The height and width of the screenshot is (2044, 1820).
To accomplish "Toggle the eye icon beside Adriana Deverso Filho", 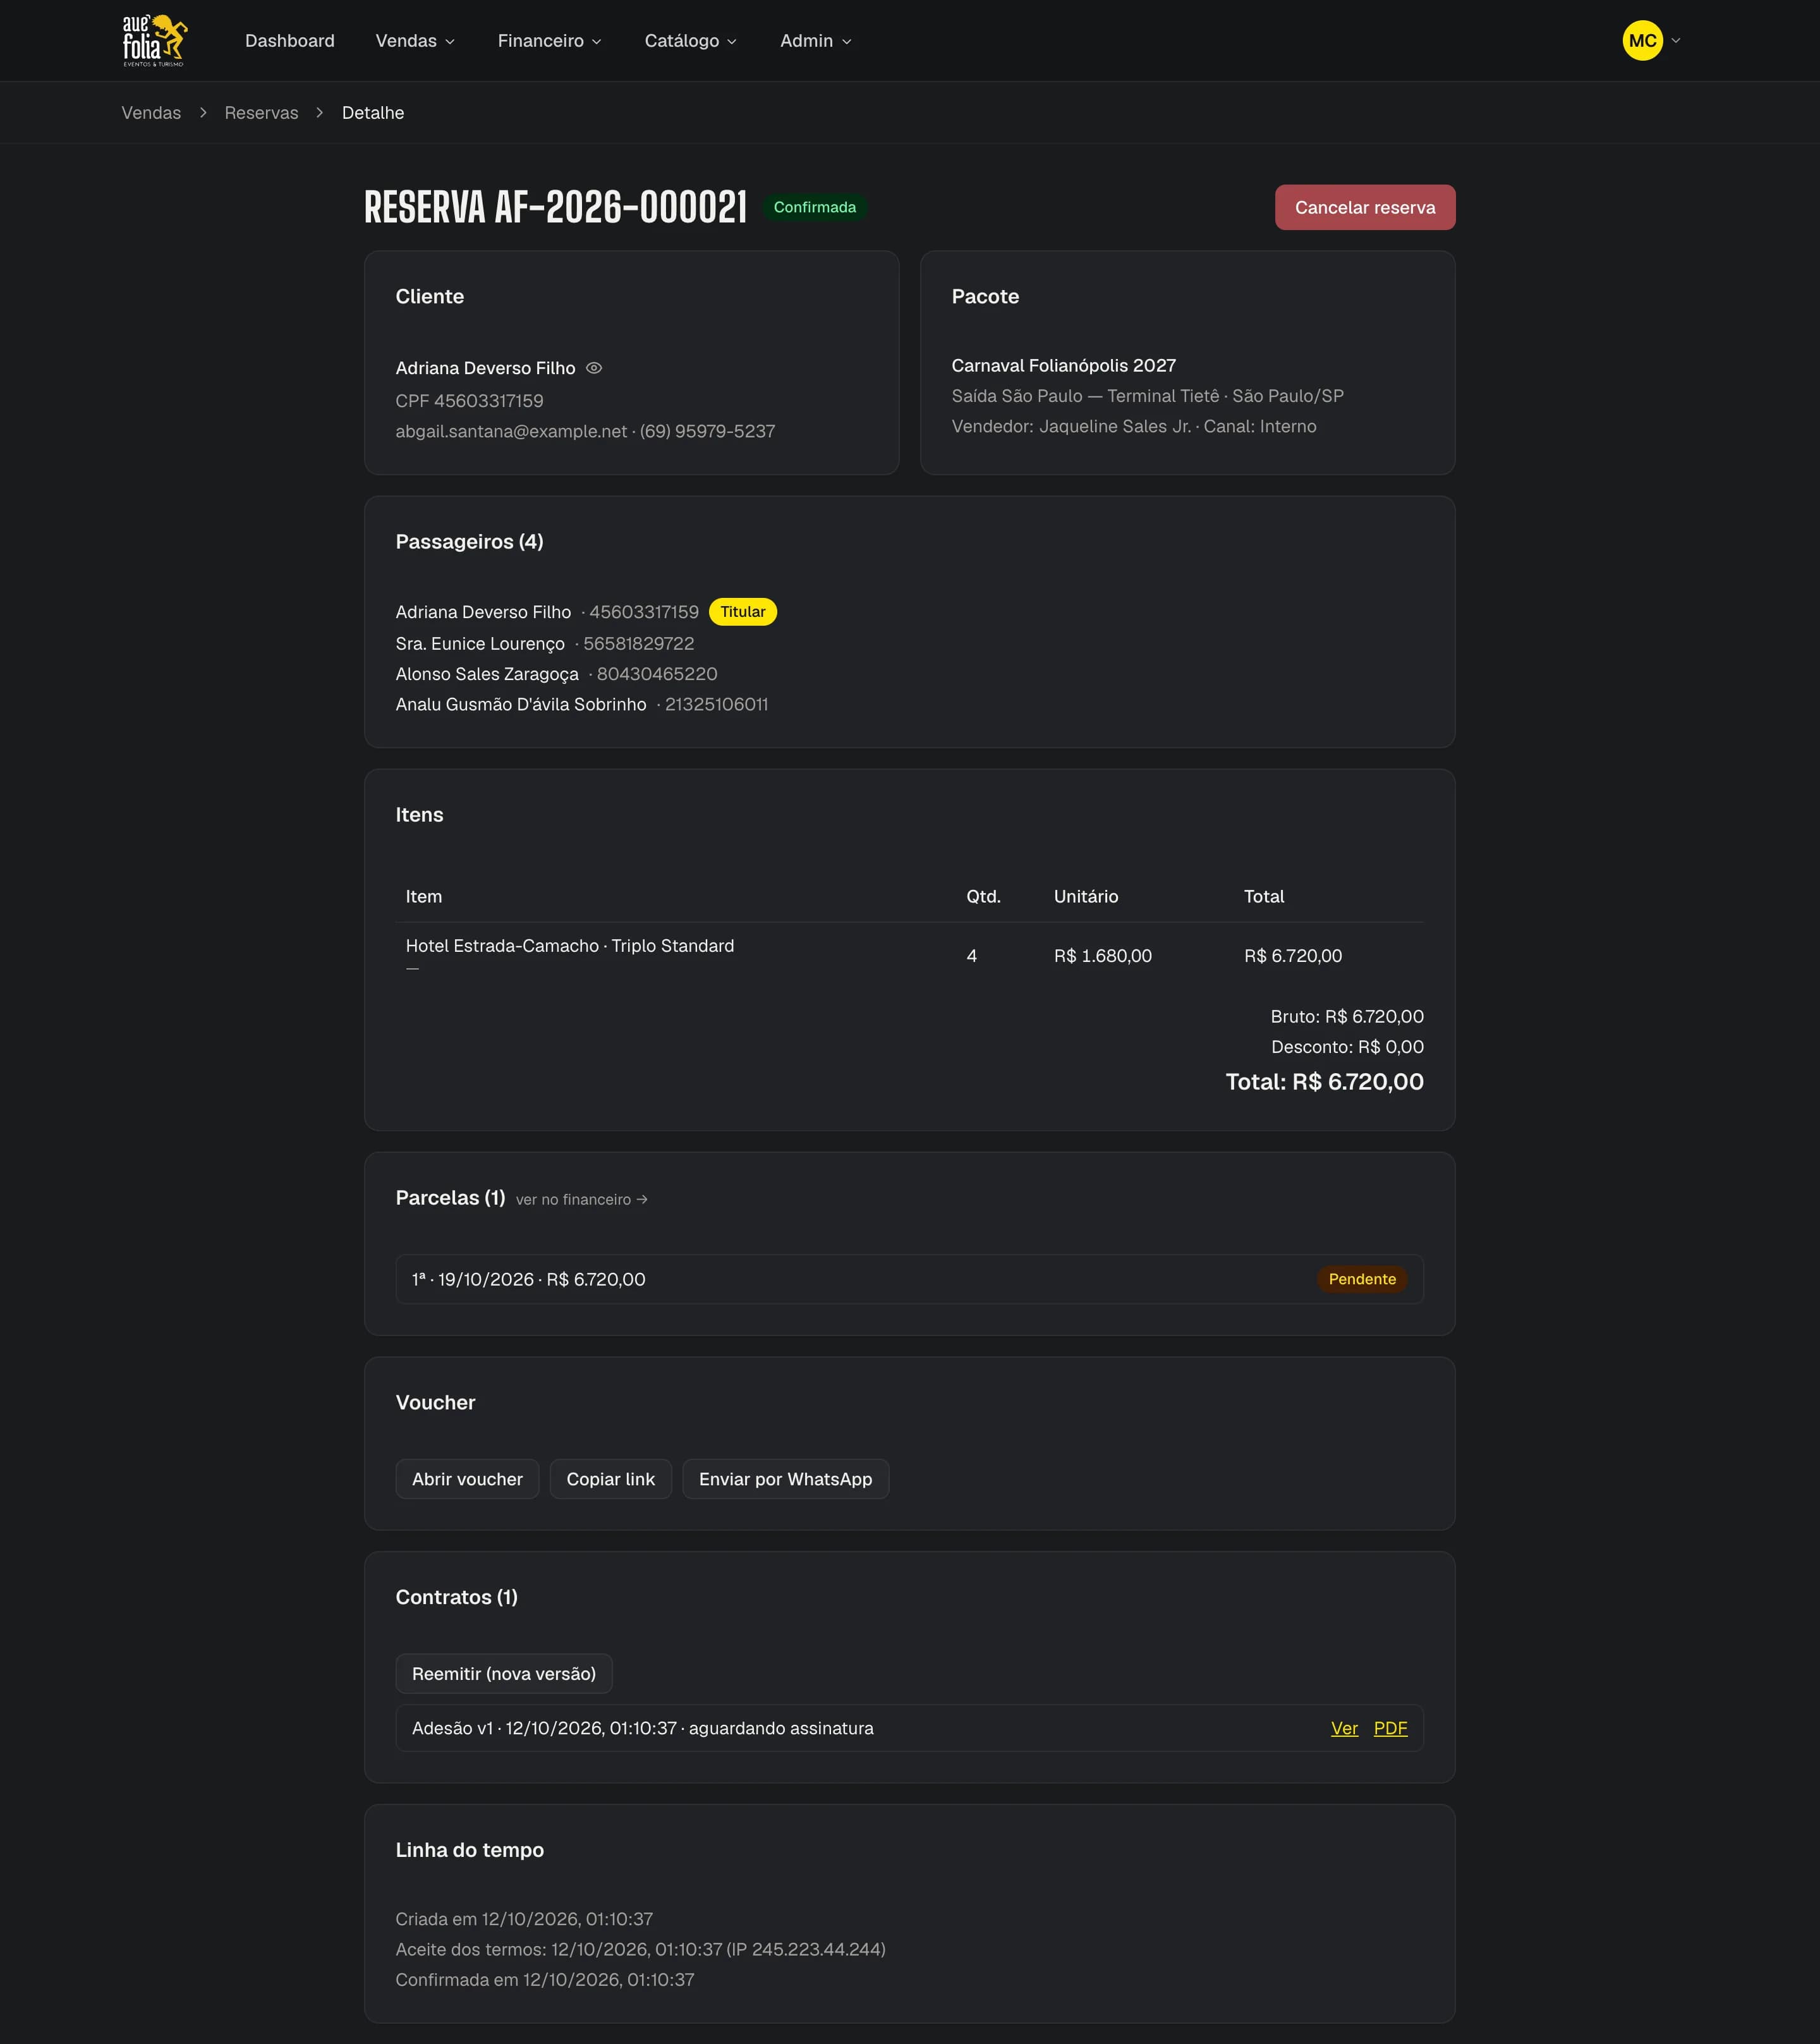I will point(594,368).
